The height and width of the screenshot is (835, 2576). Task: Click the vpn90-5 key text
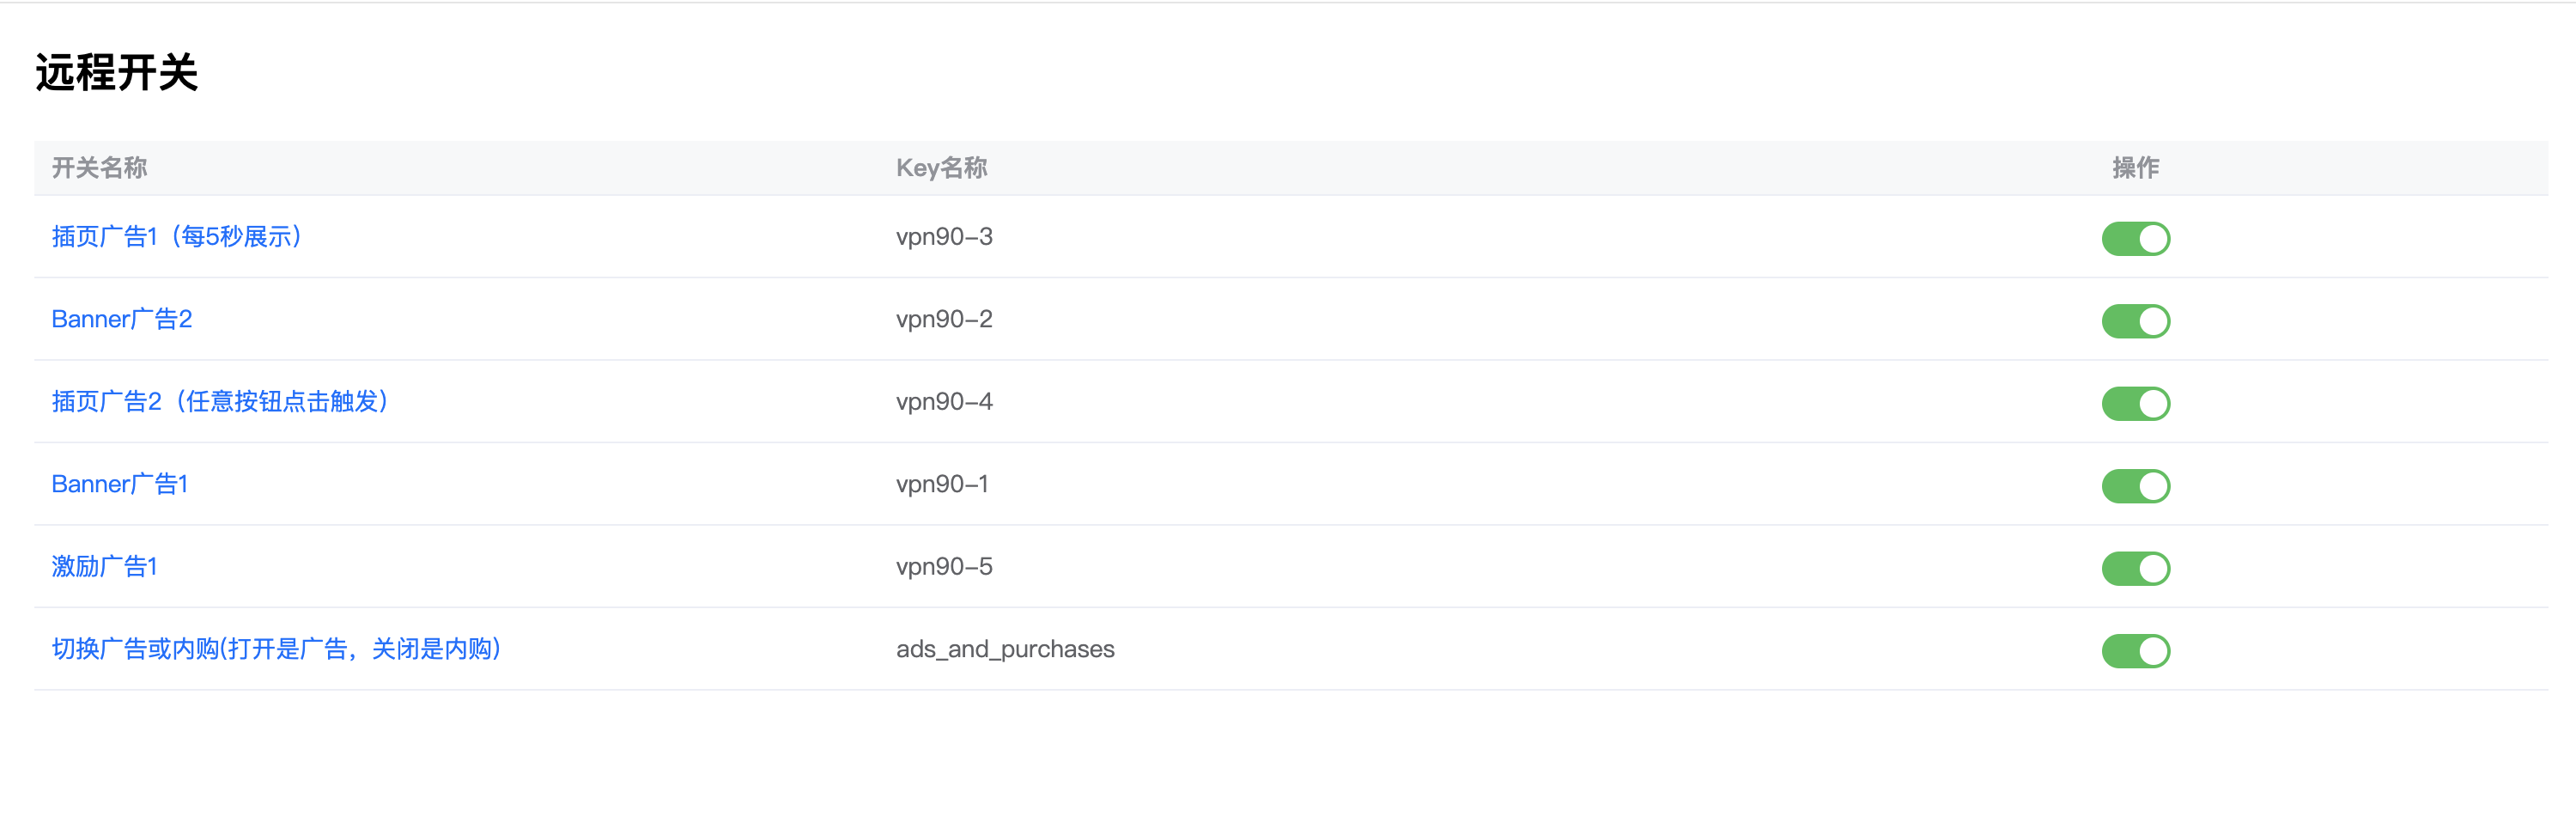pos(944,567)
